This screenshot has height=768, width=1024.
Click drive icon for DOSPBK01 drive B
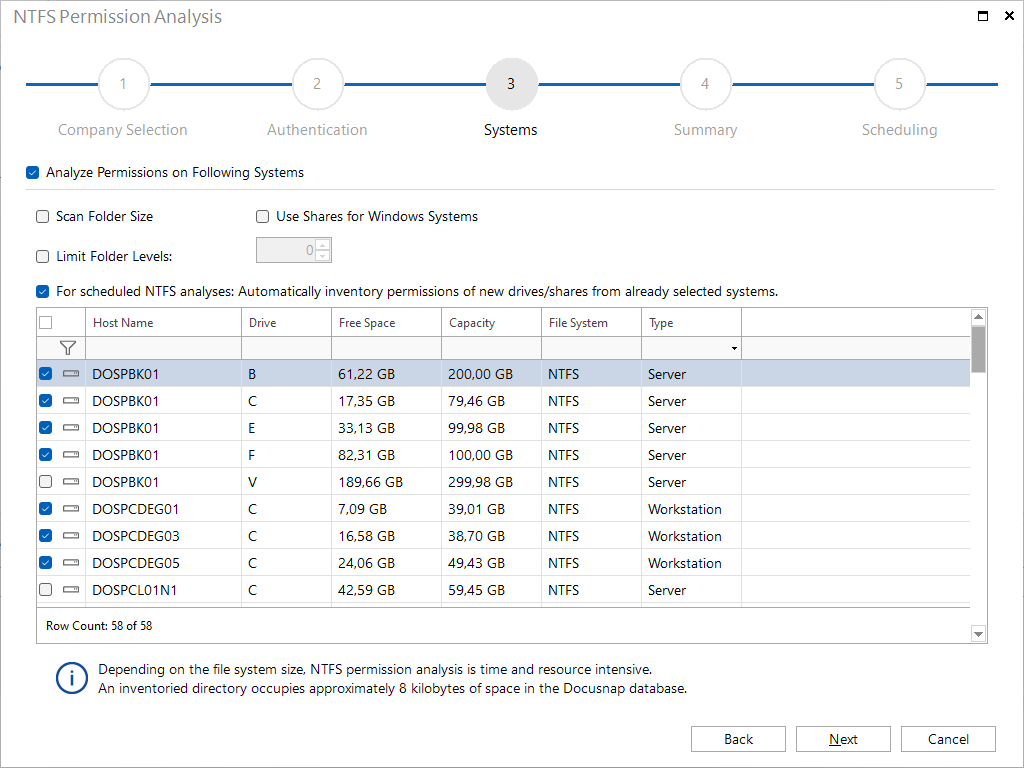(x=71, y=374)
